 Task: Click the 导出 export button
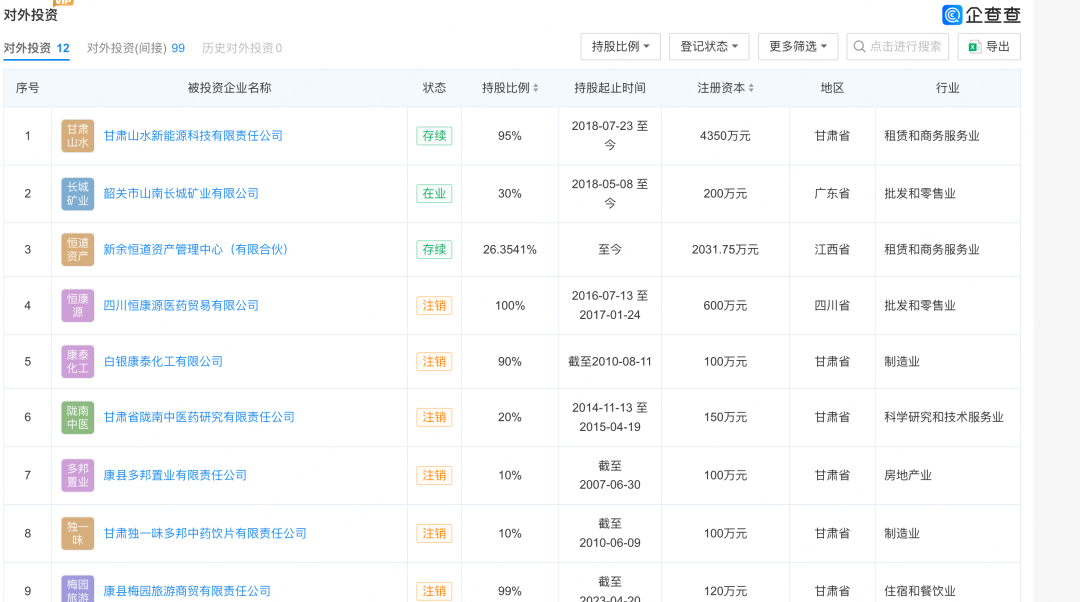(989, 46)
